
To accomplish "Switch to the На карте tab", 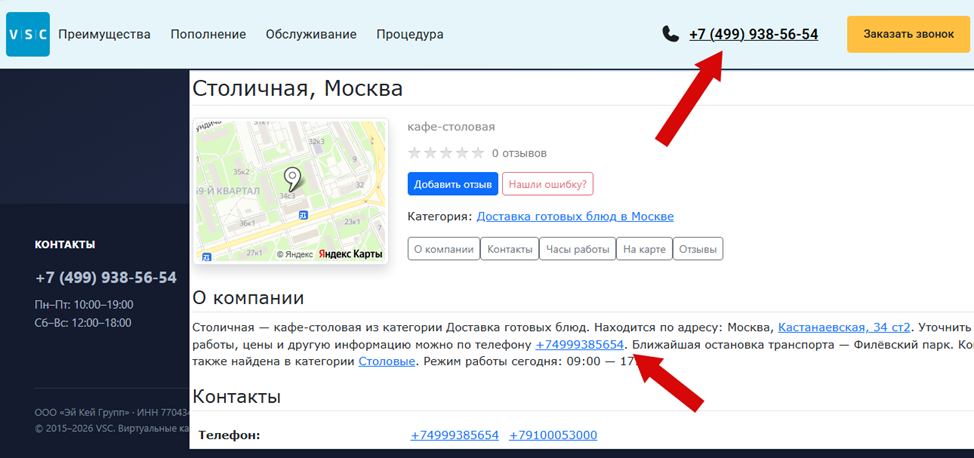I will click(644, 249).
